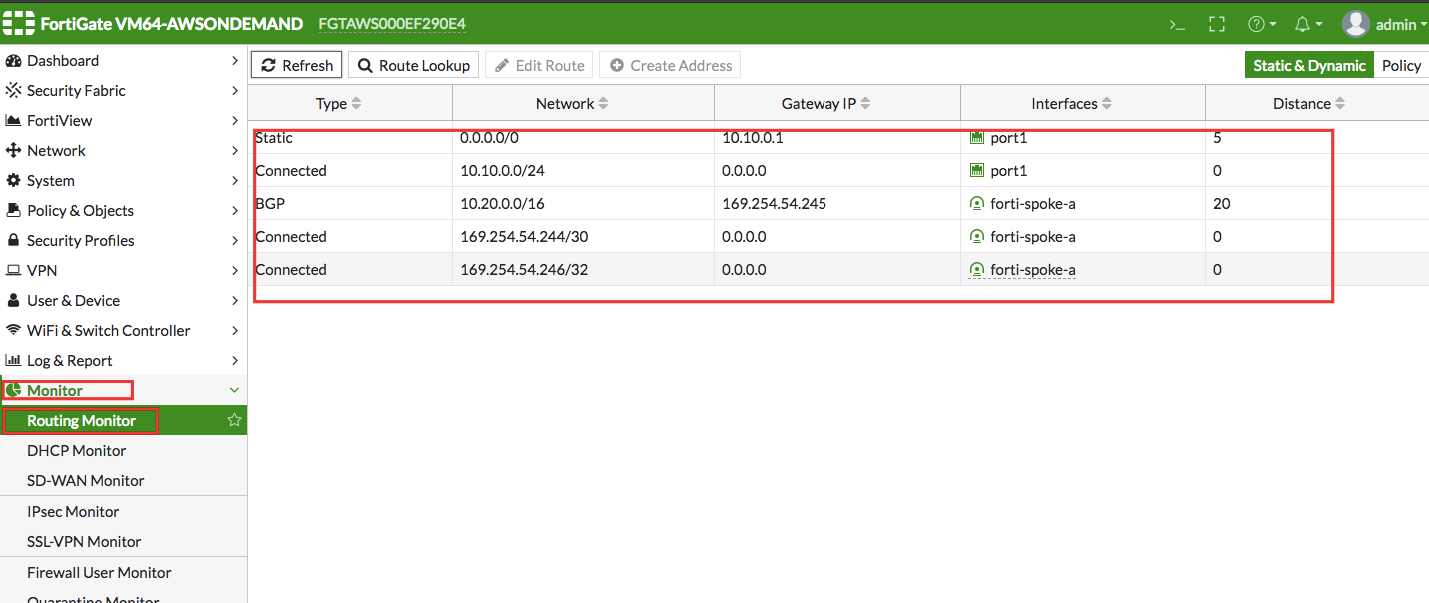Collapse the Monitor menu

pyautogui.click(x=123, y=391)
